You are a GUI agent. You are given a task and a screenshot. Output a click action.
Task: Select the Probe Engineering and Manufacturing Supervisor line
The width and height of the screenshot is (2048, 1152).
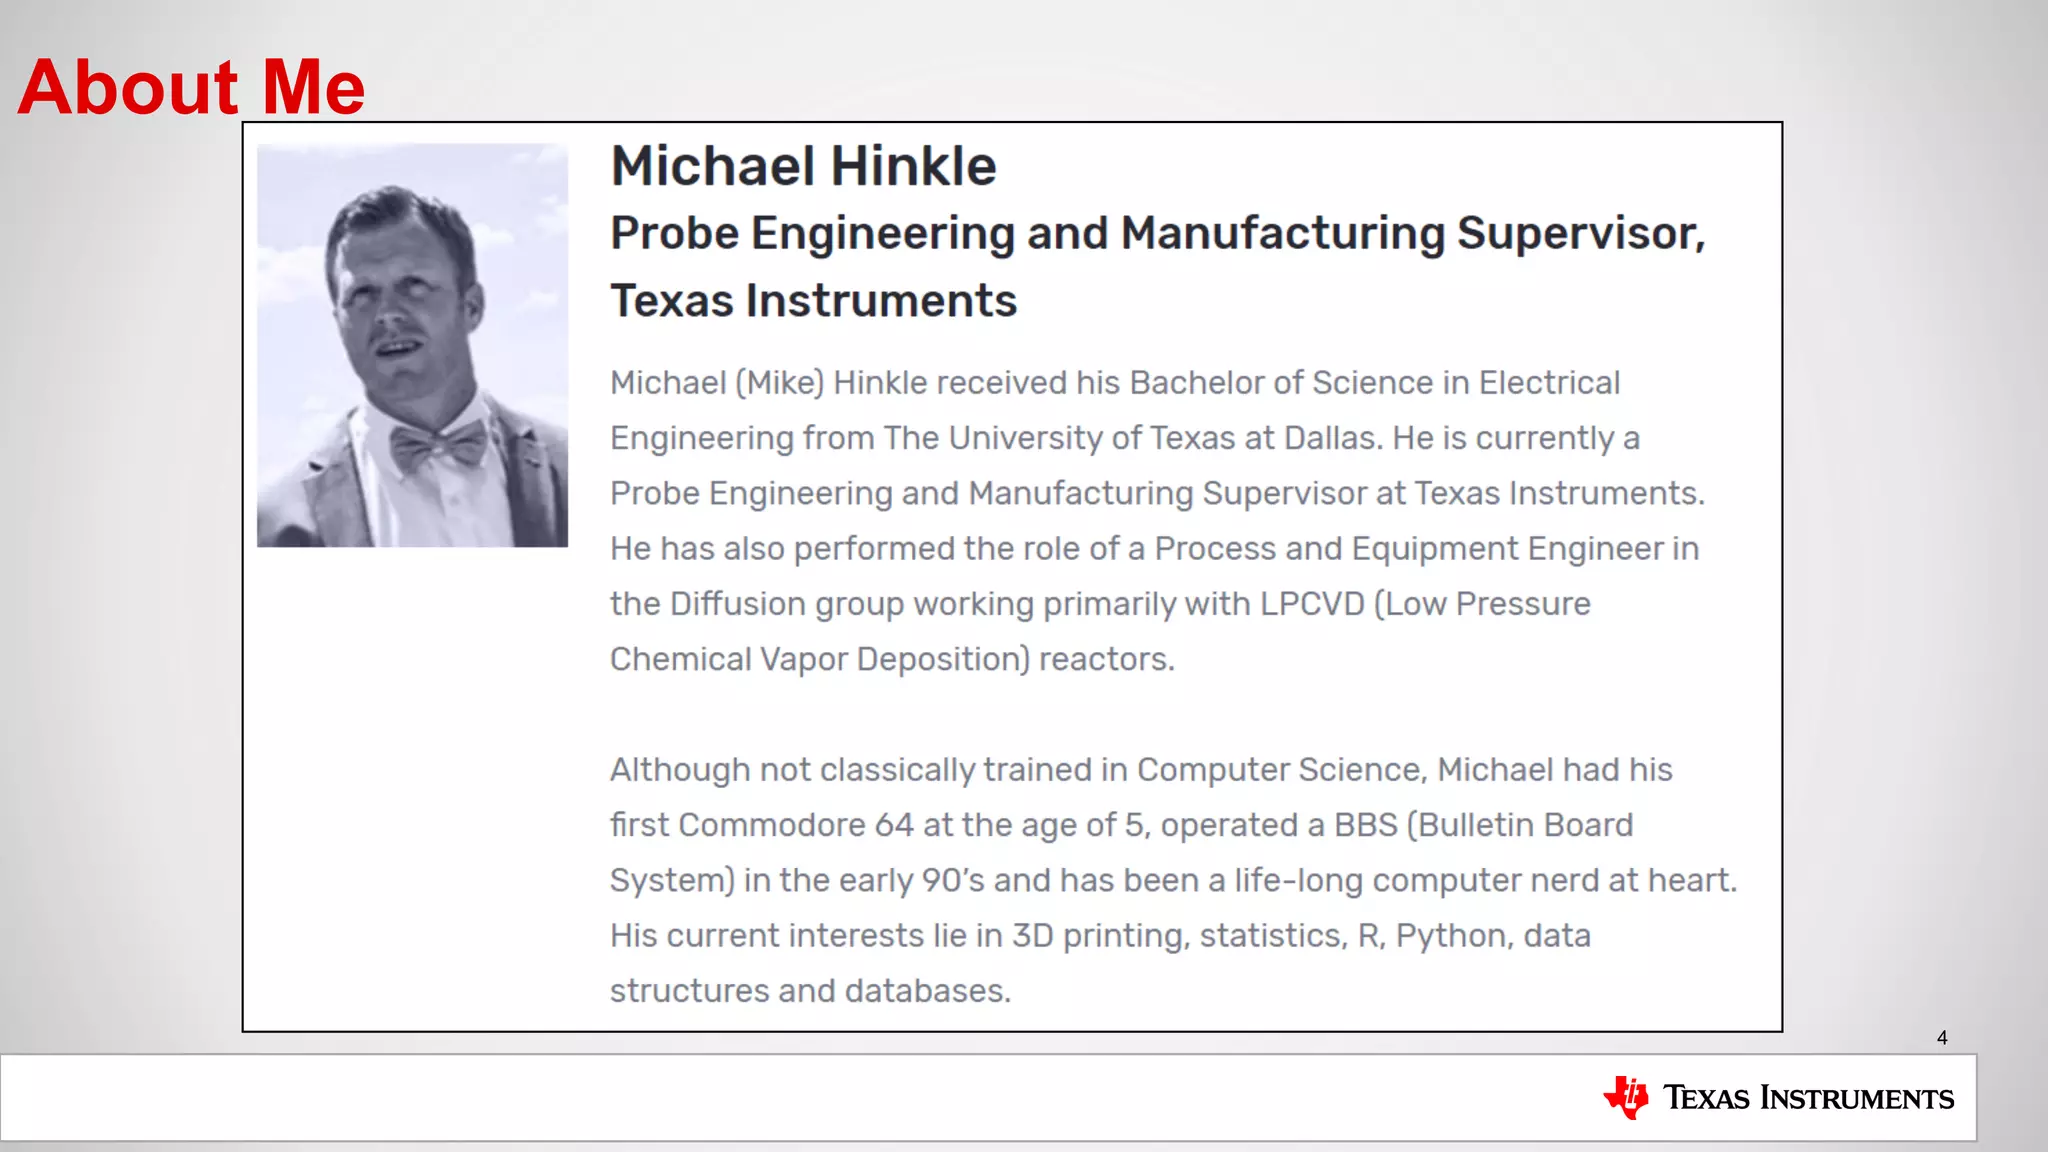[1157, 233]
